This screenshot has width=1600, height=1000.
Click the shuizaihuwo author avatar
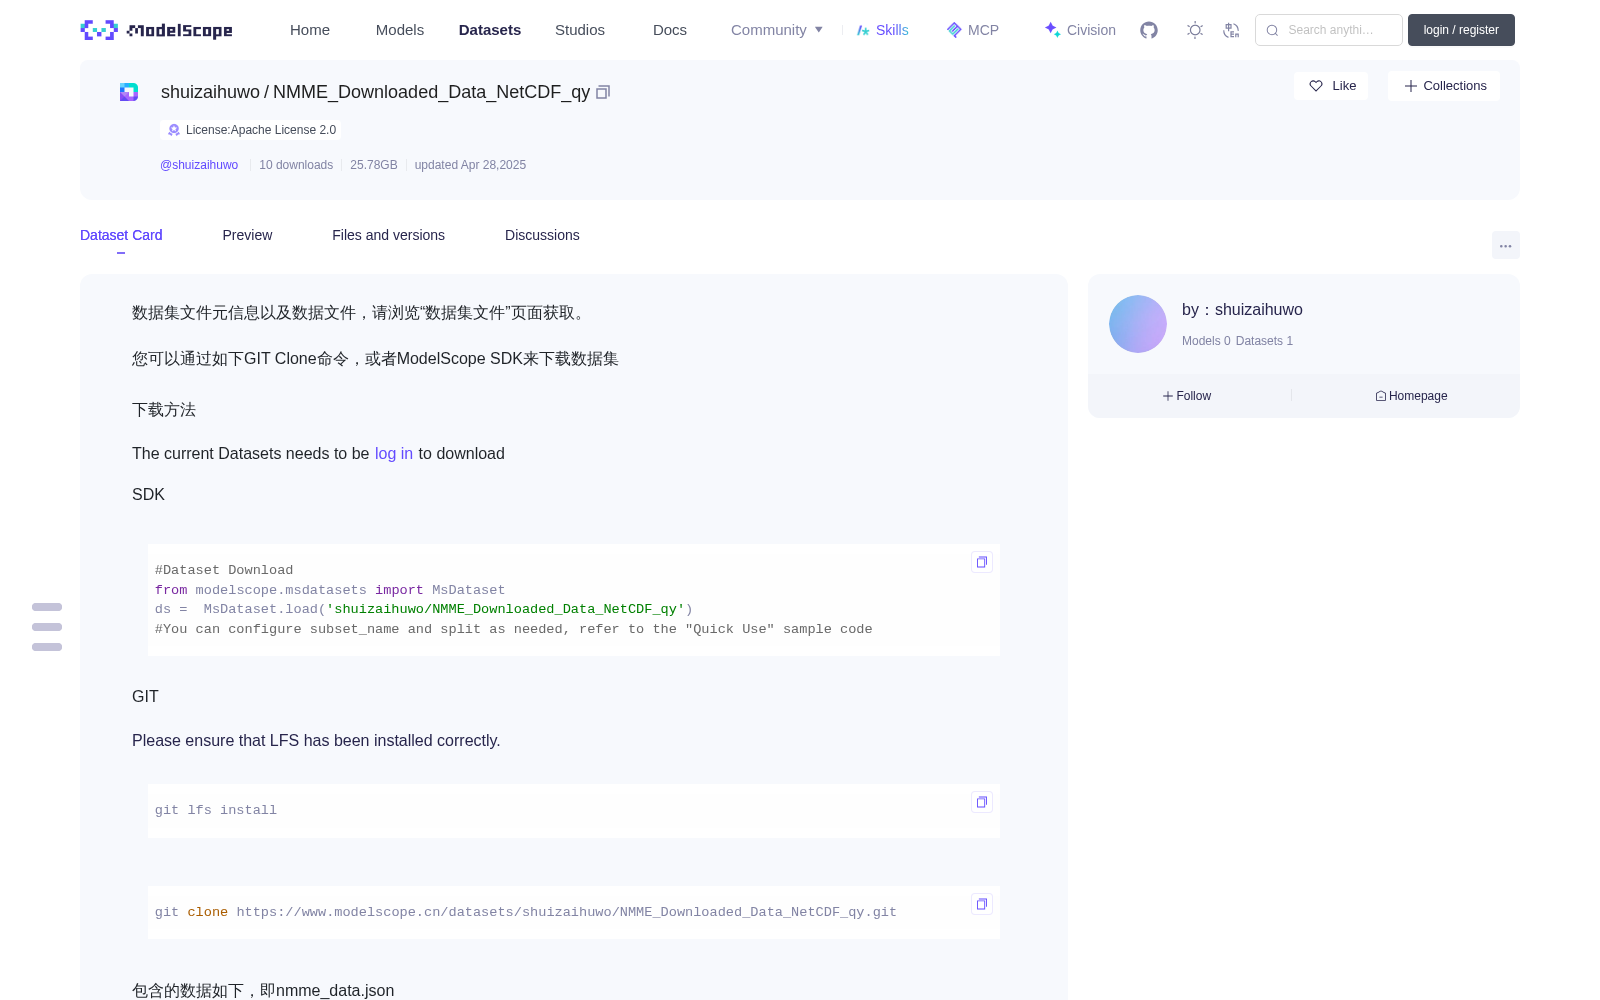1138,324
